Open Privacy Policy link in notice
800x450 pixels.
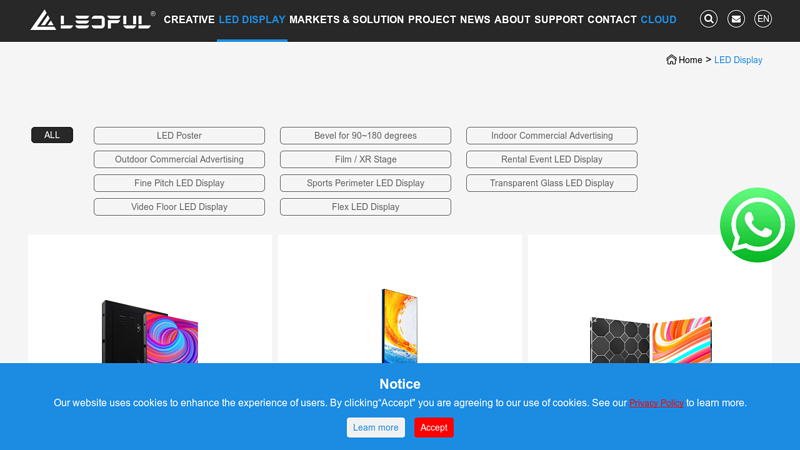(x=656, y=403)
